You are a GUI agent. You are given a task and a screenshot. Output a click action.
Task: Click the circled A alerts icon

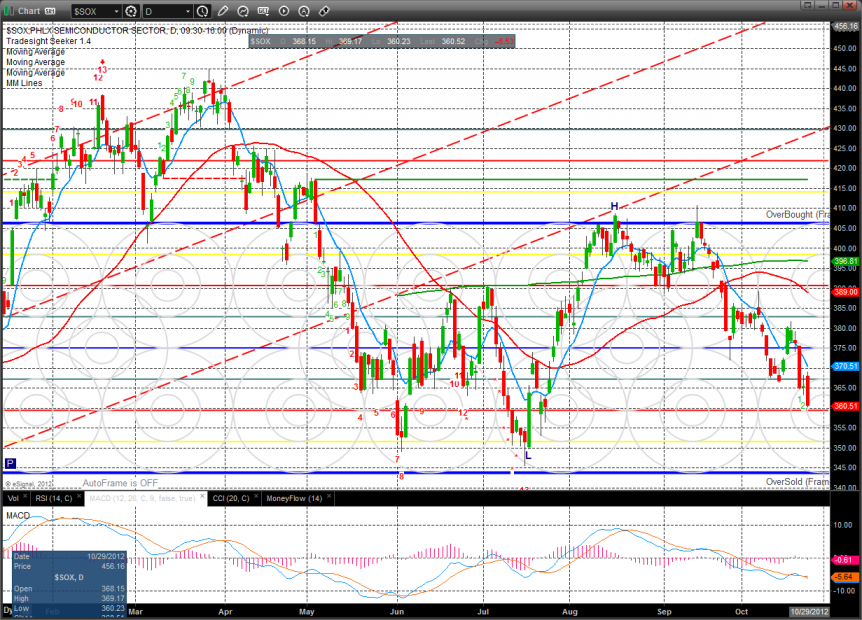coord(303,11)
